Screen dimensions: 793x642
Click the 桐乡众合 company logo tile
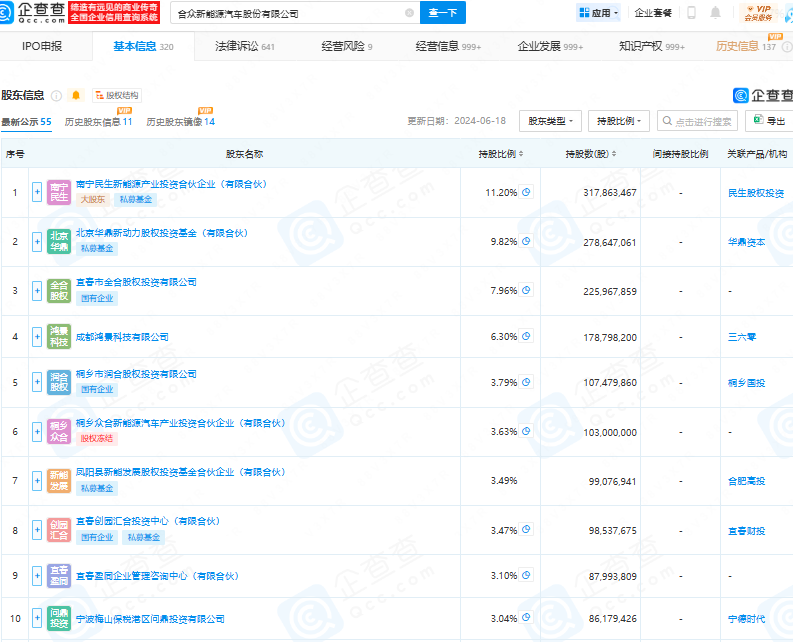[x=59, y=432]
